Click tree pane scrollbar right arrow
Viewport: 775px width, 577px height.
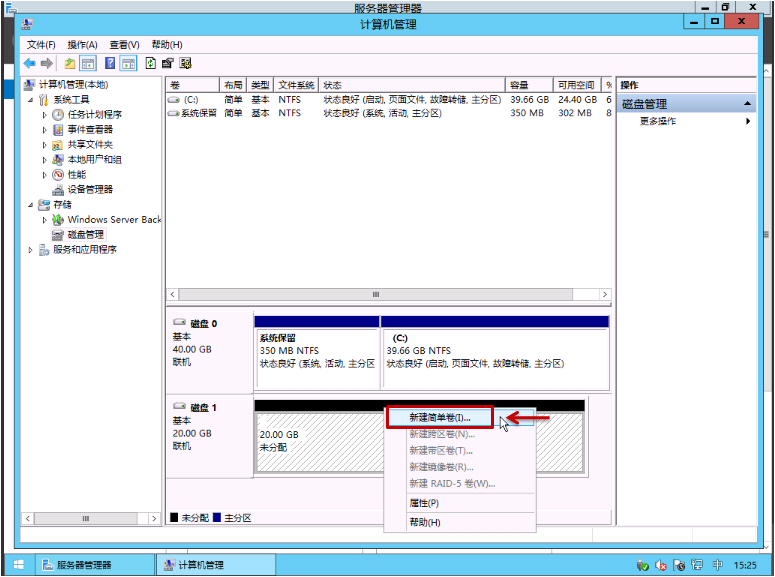point(154,518)
